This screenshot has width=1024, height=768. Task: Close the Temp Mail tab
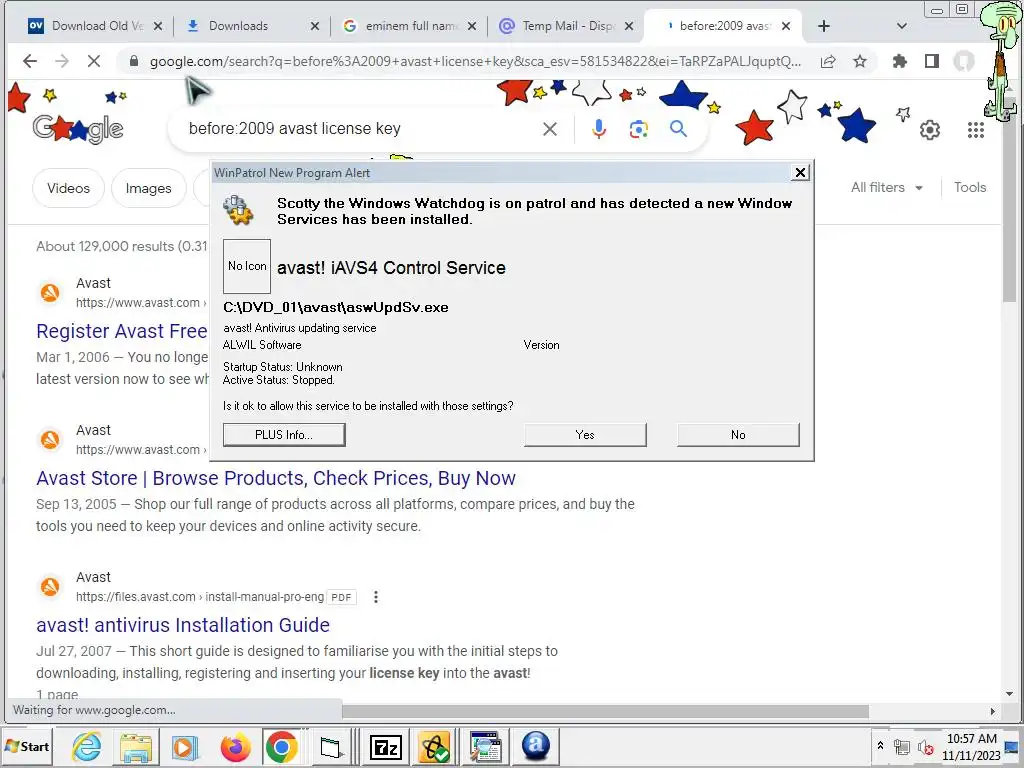click(629, 26)
